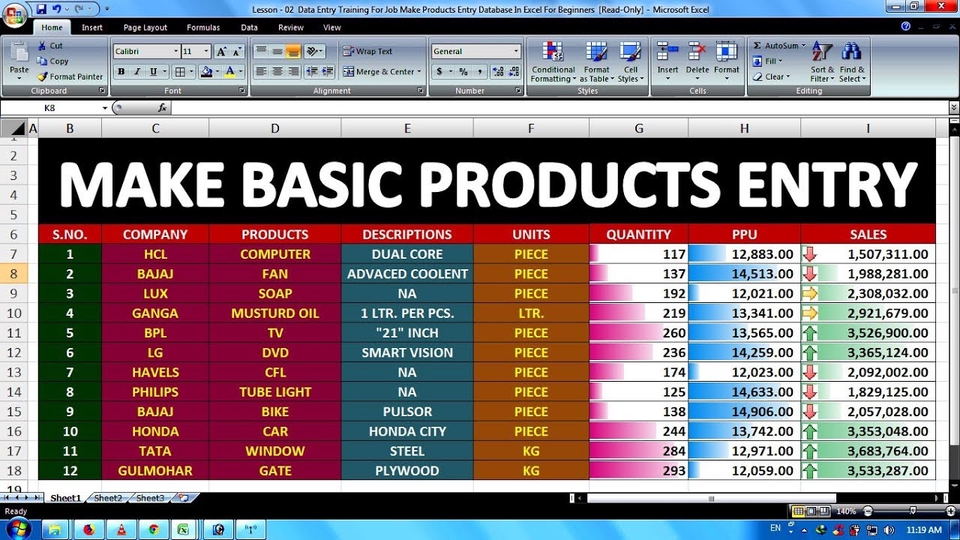Open Format as Table gallery

click(x=597, y=62)
